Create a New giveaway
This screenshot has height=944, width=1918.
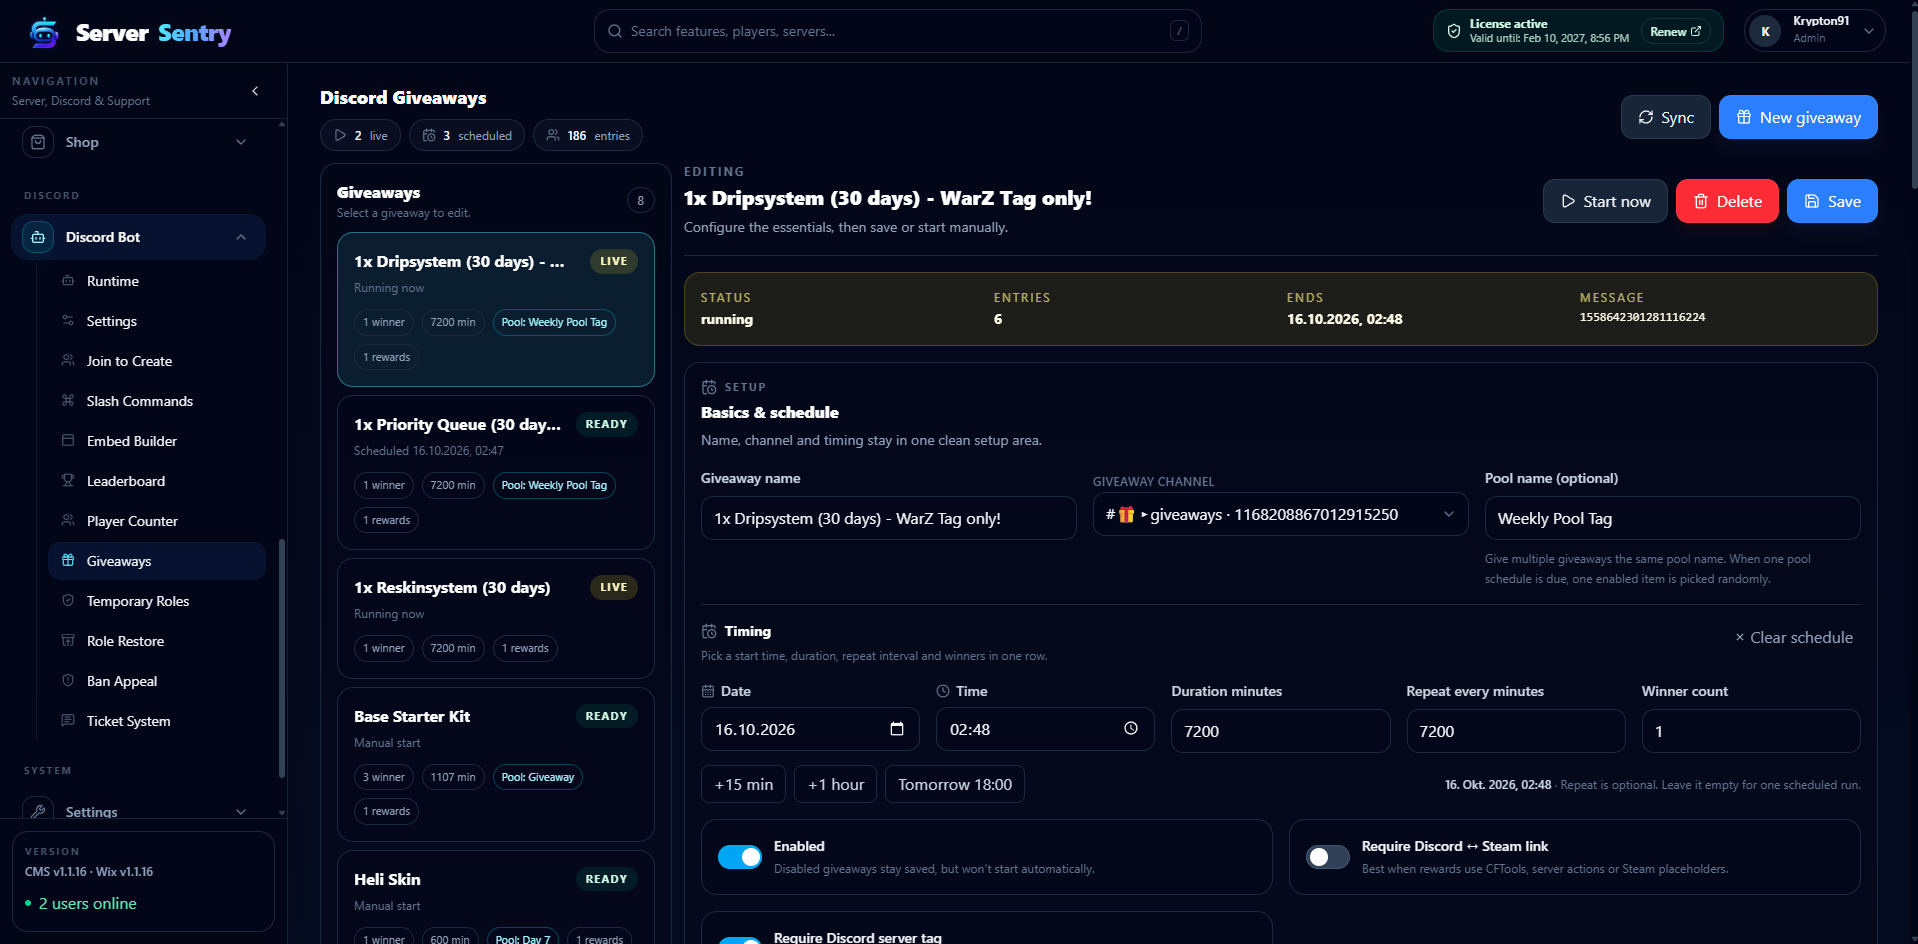[x=1798, y=117]
